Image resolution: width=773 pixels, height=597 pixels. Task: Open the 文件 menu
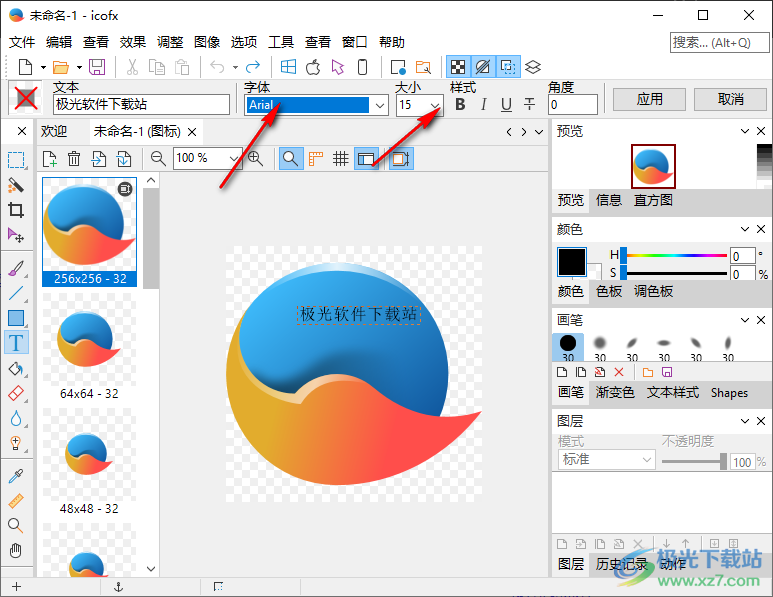coord(22,42)
